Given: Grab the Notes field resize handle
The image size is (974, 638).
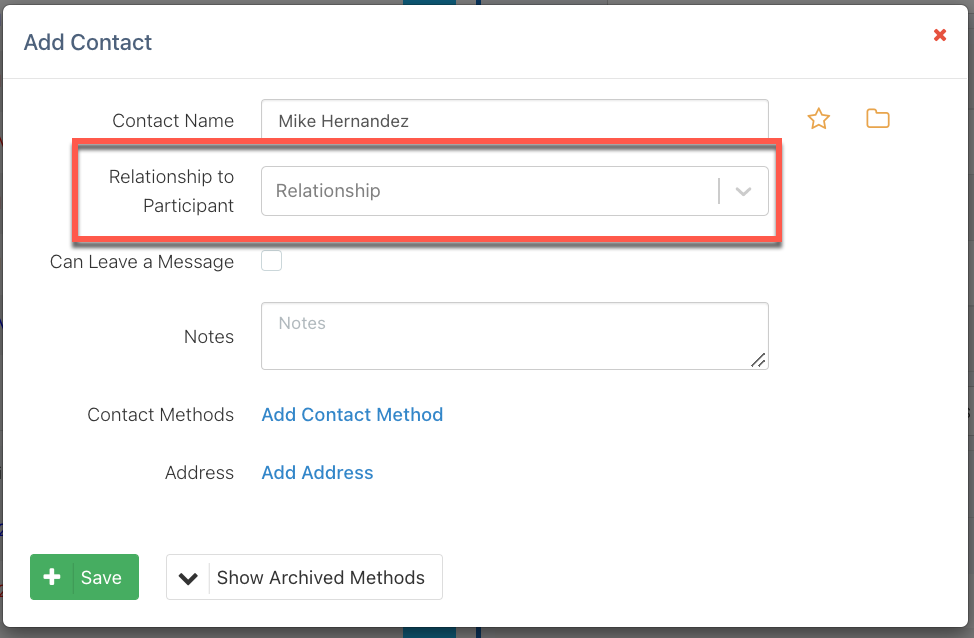Looking at the screenshot, I should 758,360.
